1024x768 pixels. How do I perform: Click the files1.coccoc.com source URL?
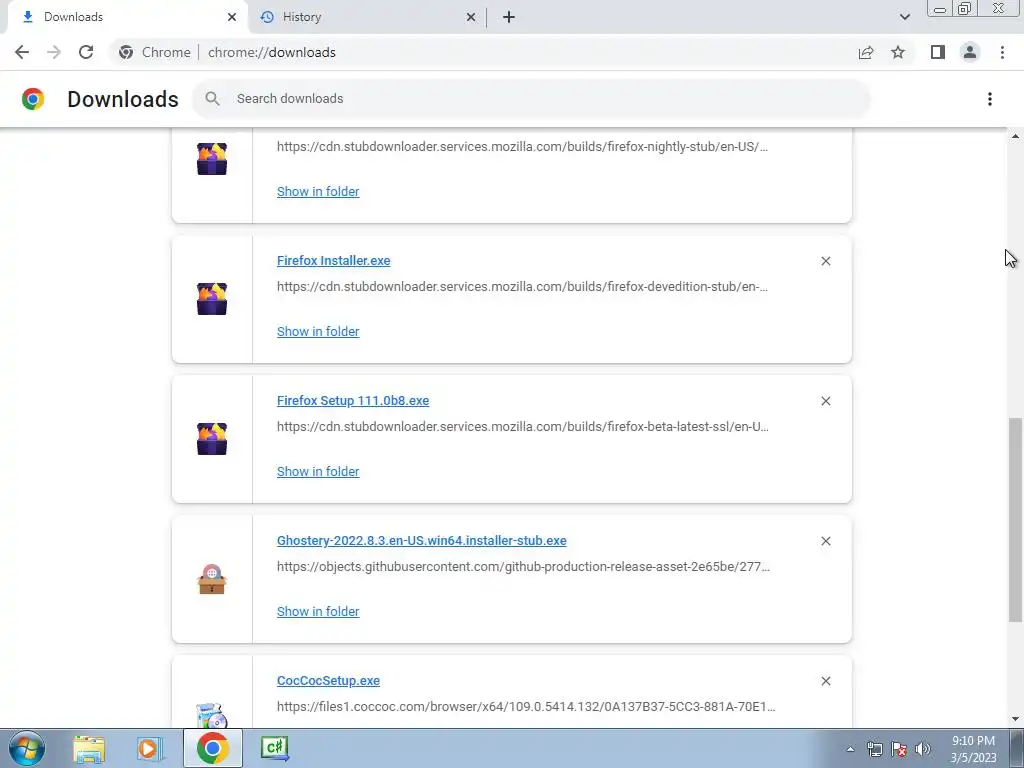[526, 707]
